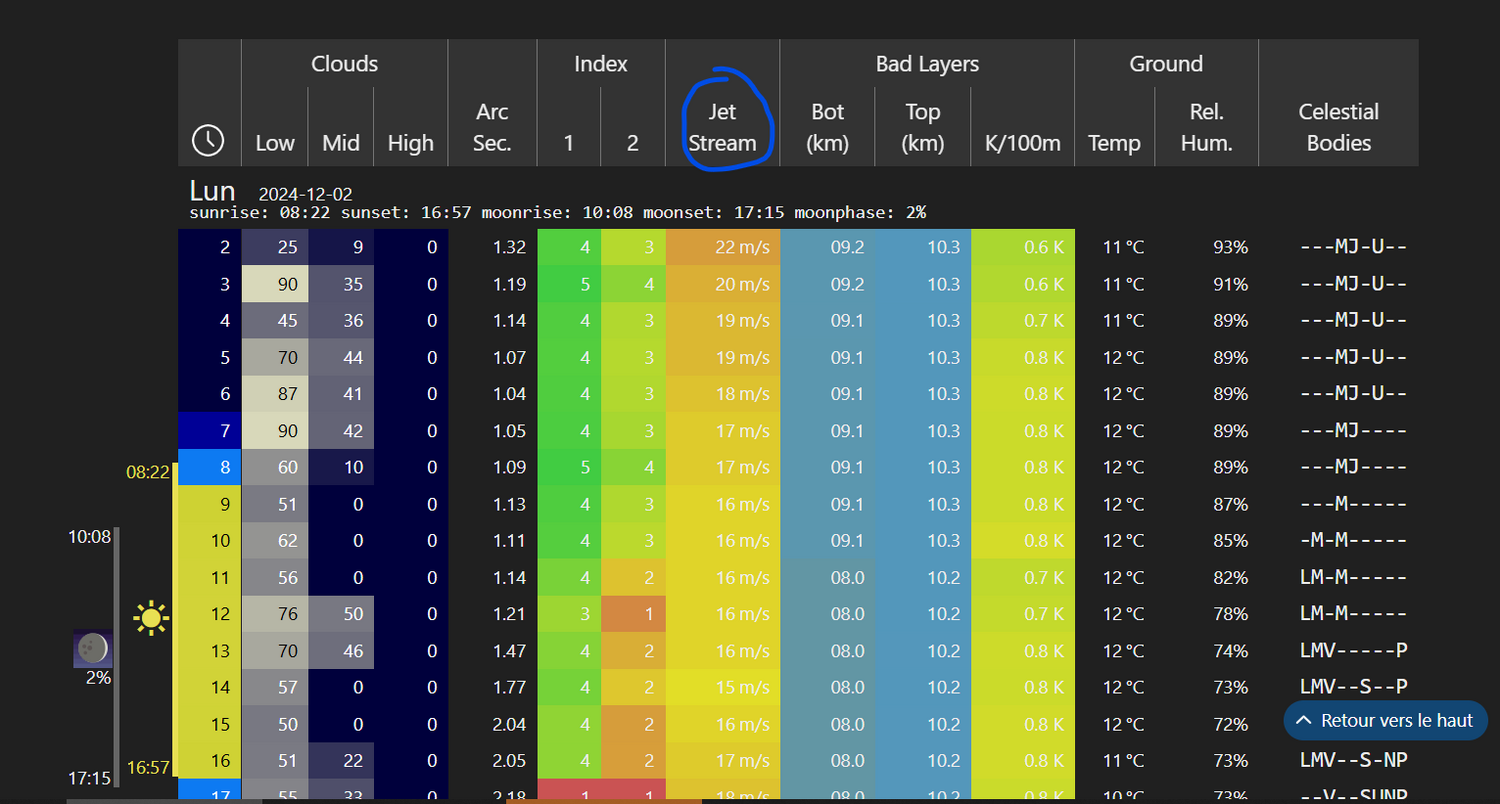Click the Mid clouds column header
The width and height of the screenshot is (1500, 804).
click(x=341, y=143)
